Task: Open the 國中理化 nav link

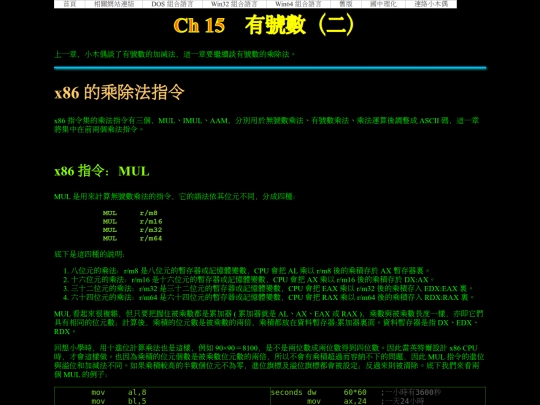Action: (x=383, y=4)
